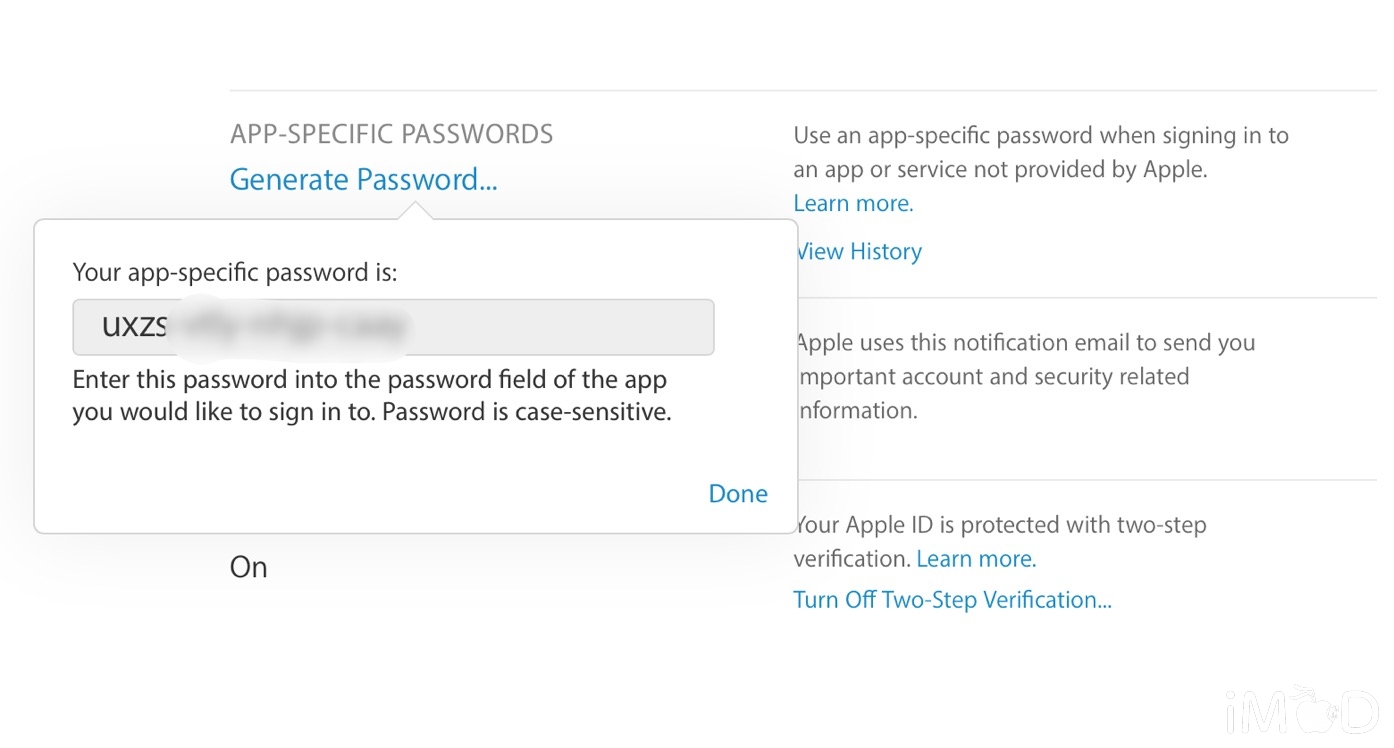Click the 'Apple uses this notification email' text
Viewport: 1394px width, 748px height.
tap(1024, 343)
